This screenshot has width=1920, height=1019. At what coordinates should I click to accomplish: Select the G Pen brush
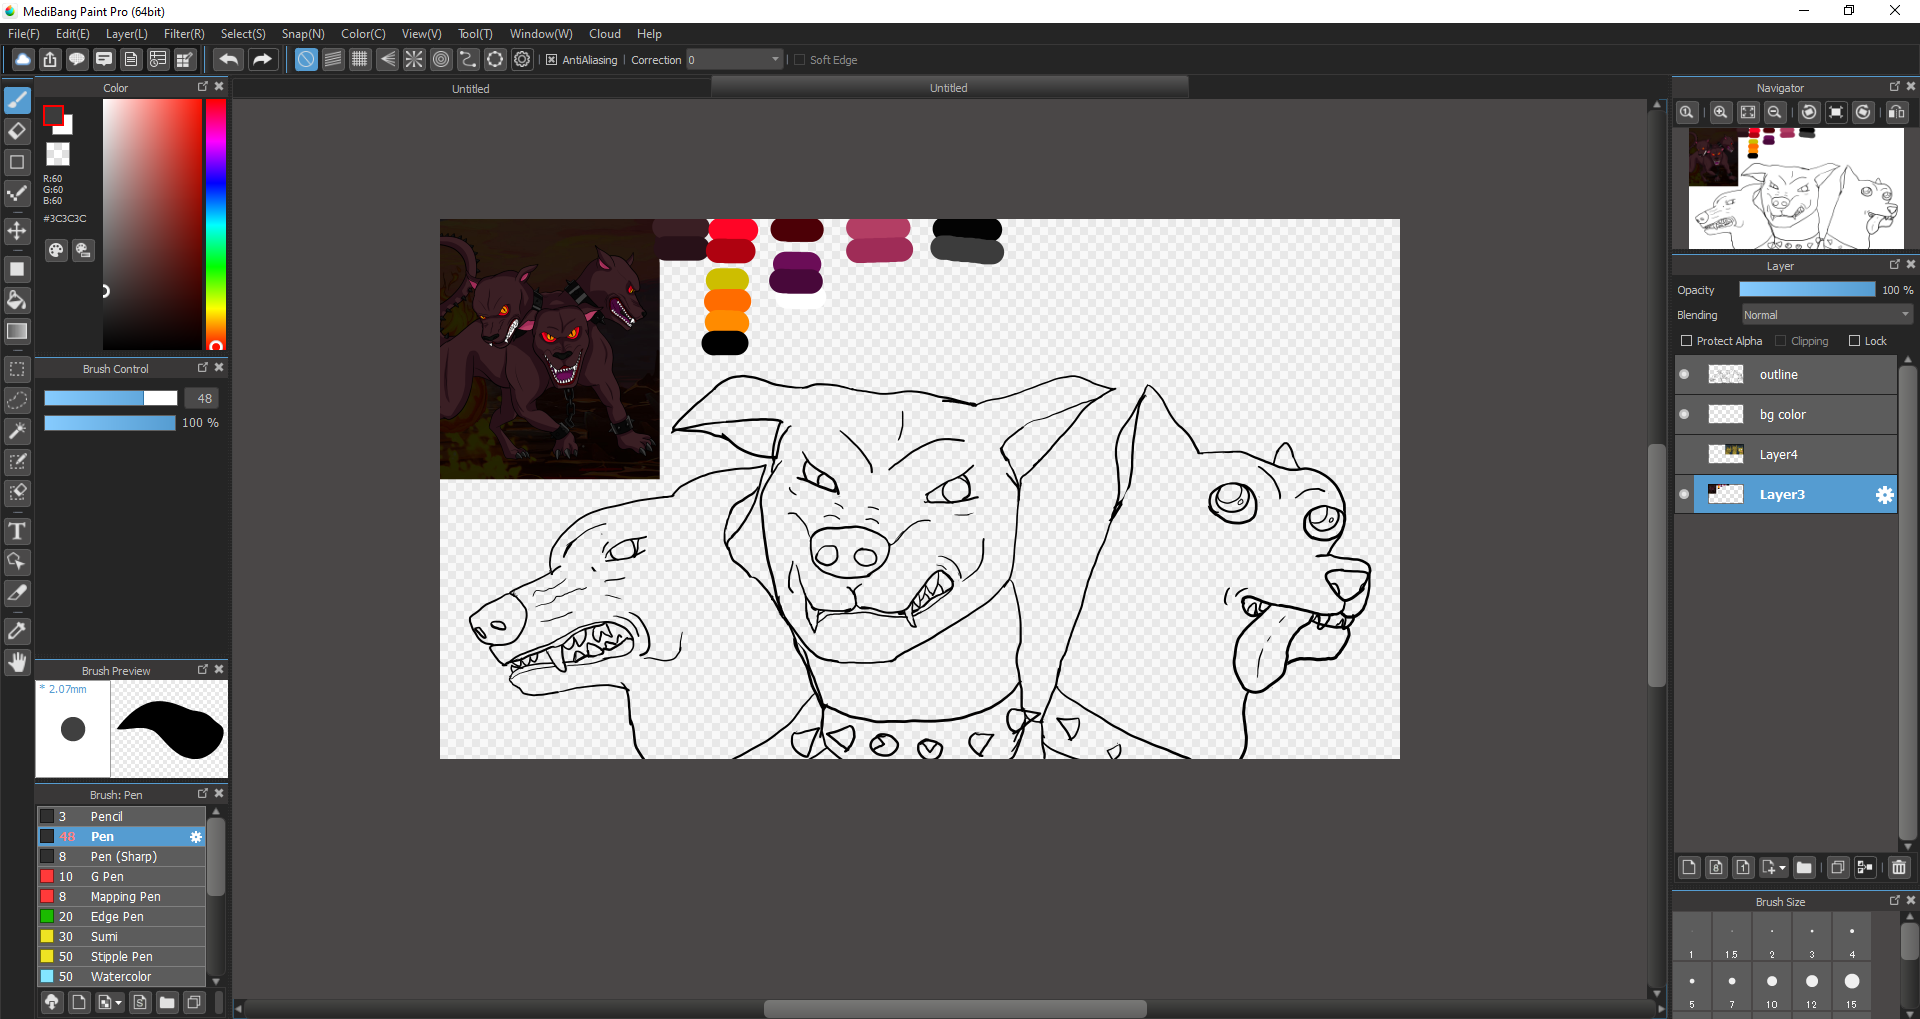pos(121,877)
